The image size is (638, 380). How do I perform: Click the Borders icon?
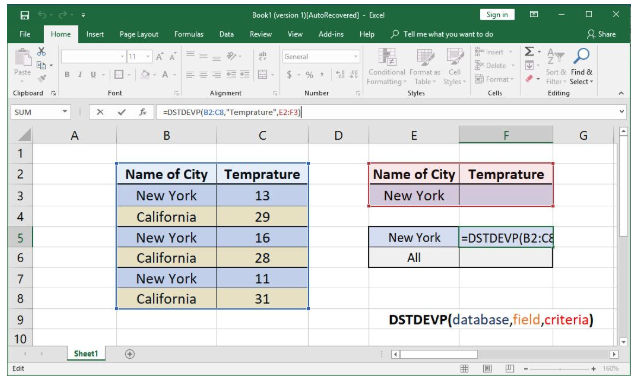118,74
